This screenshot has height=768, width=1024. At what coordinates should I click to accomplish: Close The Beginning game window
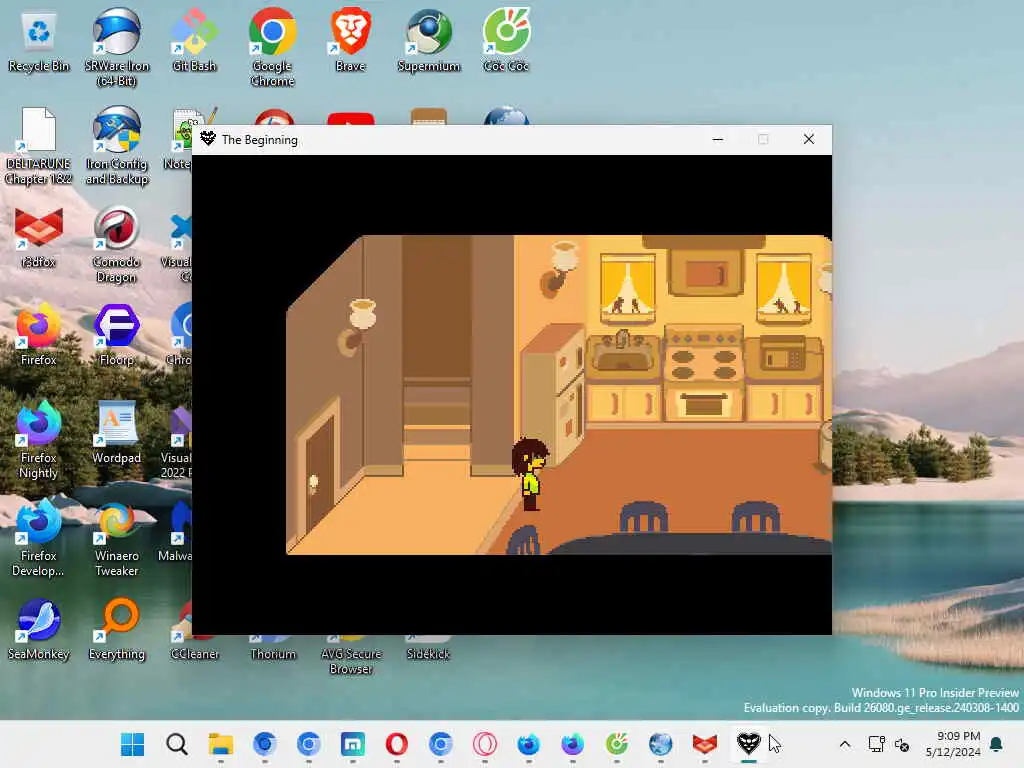click(808, 139)
